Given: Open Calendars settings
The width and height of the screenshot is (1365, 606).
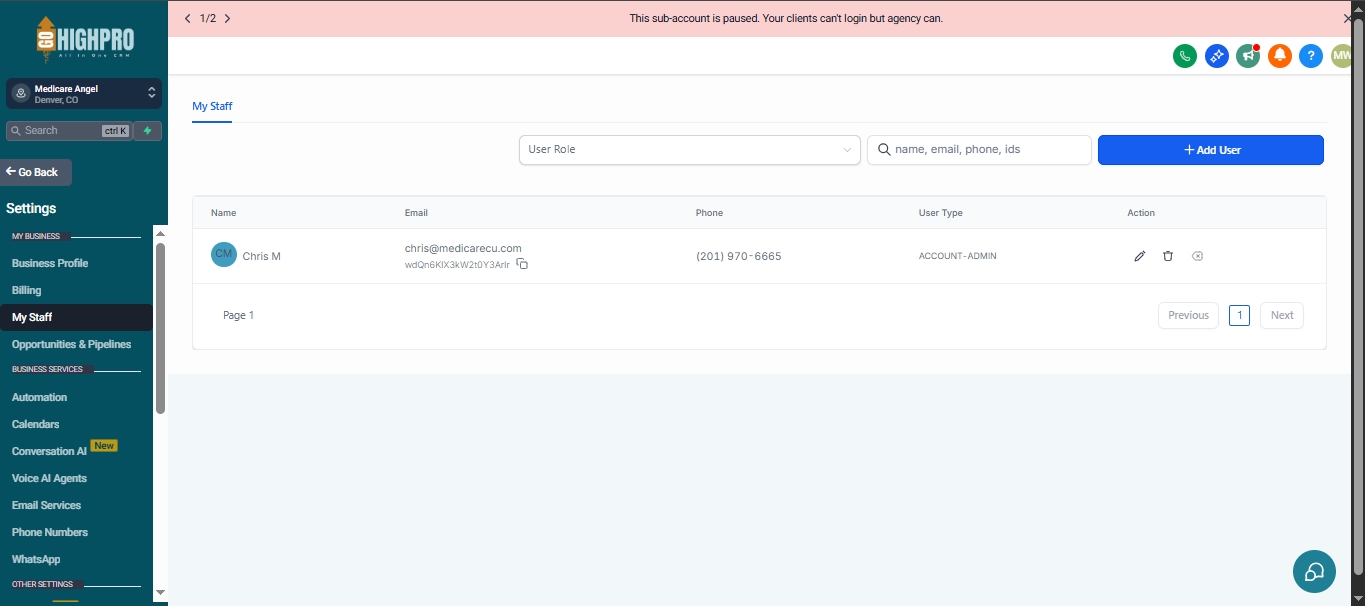Looking at the screenshot, I should pyautogui.click(x=35, y=424).
